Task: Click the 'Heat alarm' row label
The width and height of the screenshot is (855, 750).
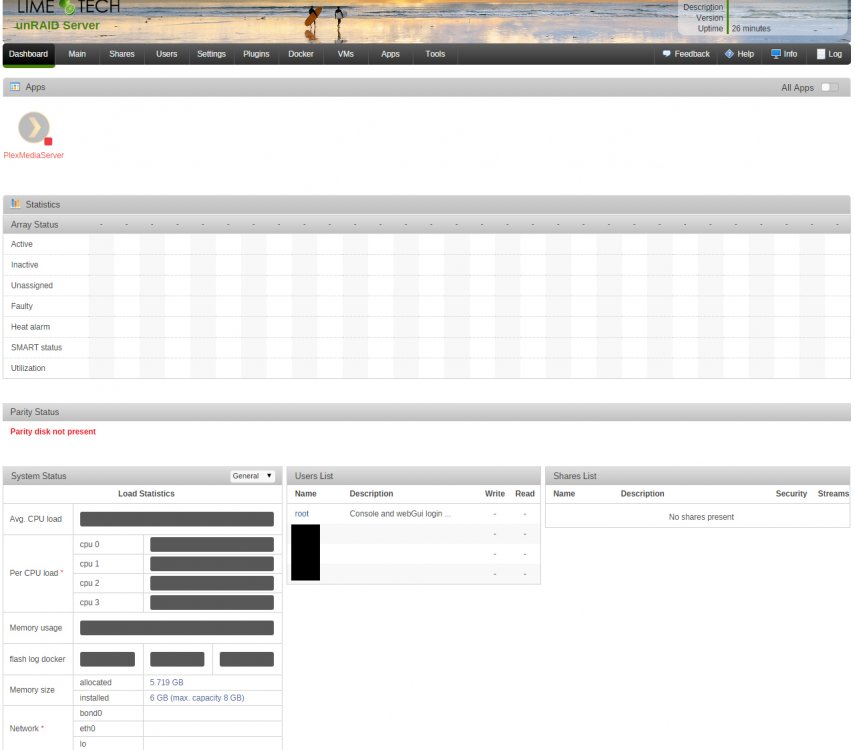Action: click(x=31, y=327)
